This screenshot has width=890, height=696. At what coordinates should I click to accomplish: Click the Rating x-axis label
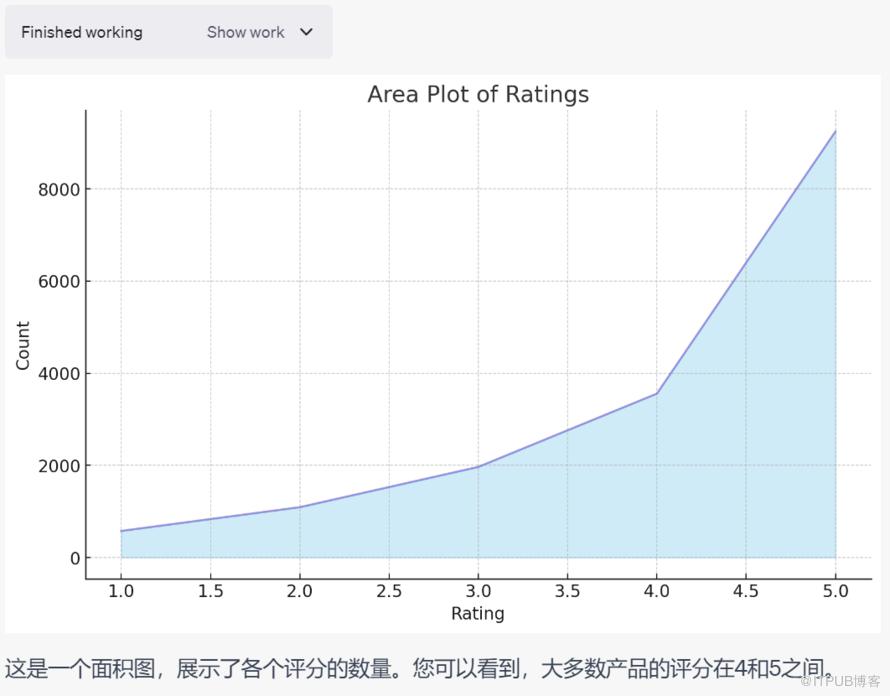click(478, 613)
